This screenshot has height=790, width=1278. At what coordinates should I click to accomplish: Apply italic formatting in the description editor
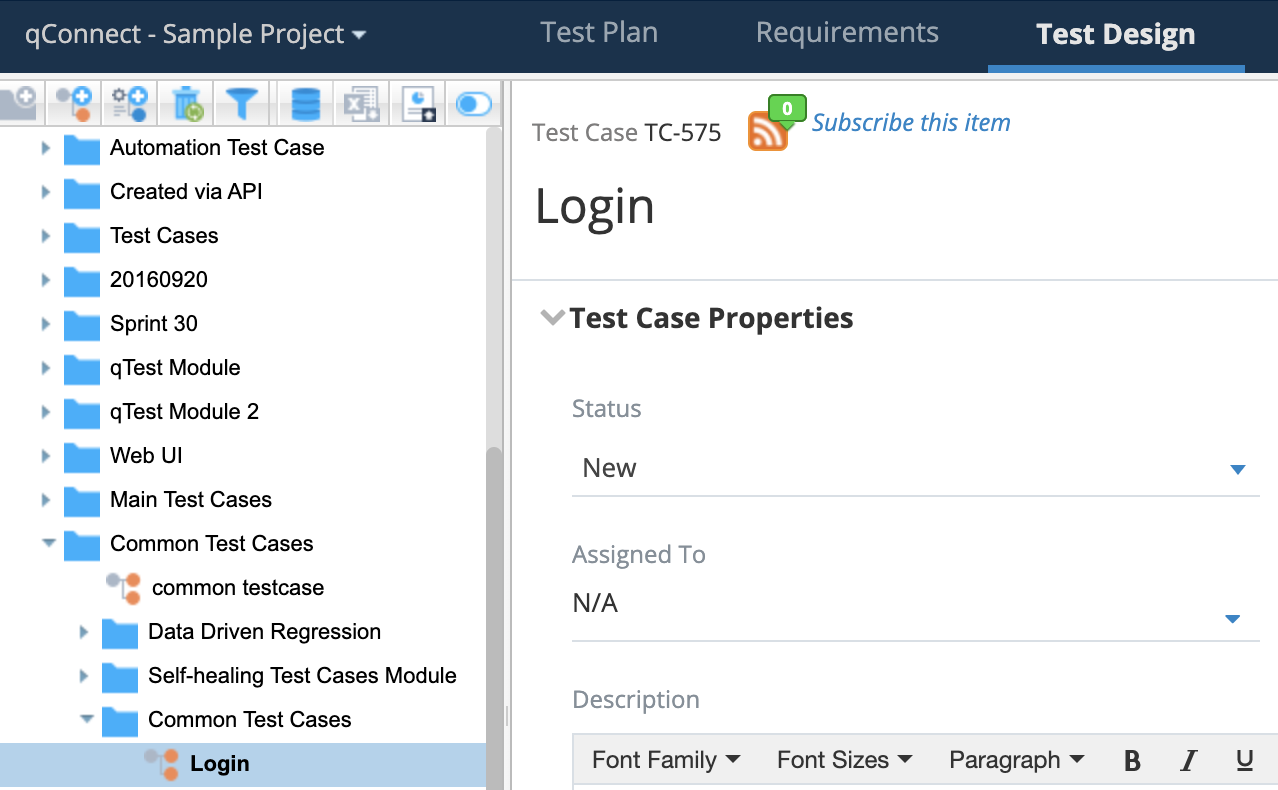(1187, 760)
